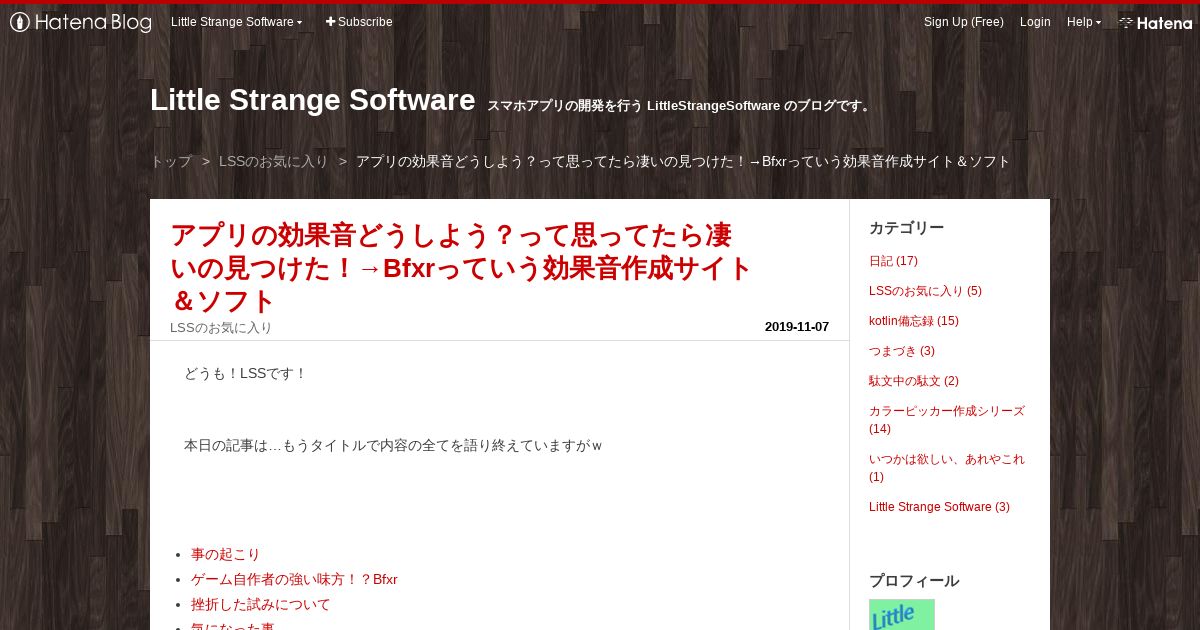Open the LSSのお気に入り tag under article title
Image resolution: width=1200 pixels, height=630 pixels.
[221, 327]
